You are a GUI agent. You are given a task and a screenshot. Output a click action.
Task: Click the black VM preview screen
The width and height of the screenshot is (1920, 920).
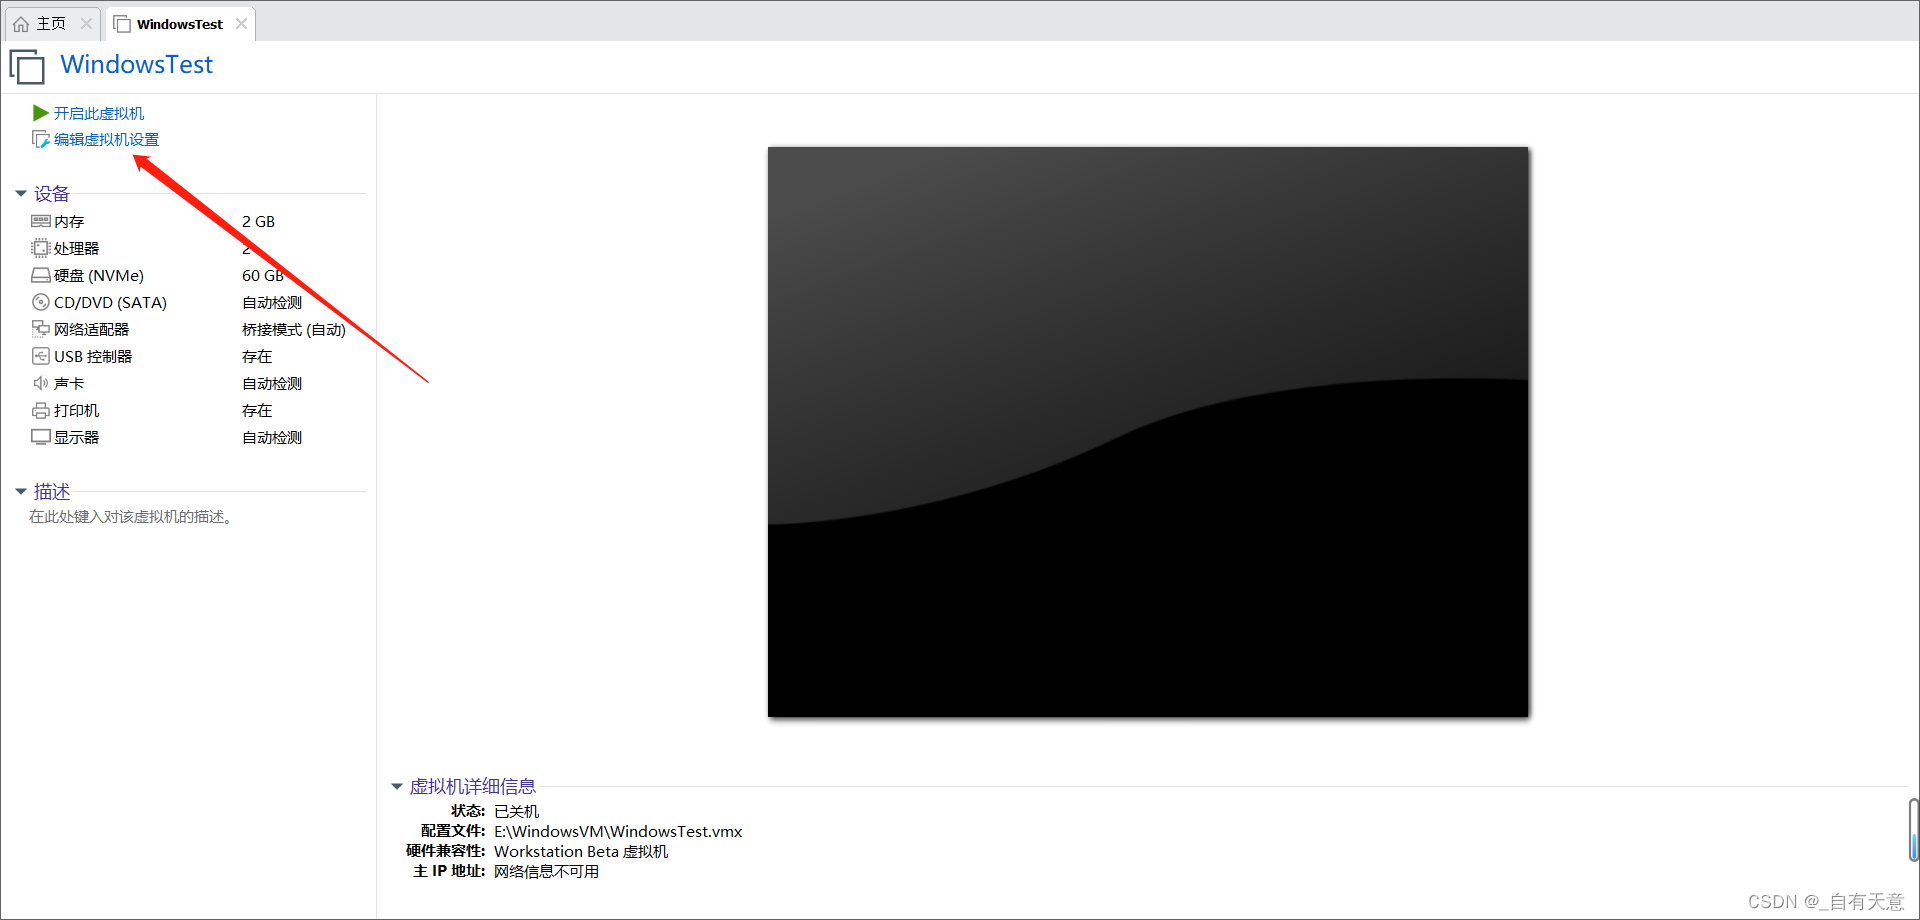(1148, 432)
